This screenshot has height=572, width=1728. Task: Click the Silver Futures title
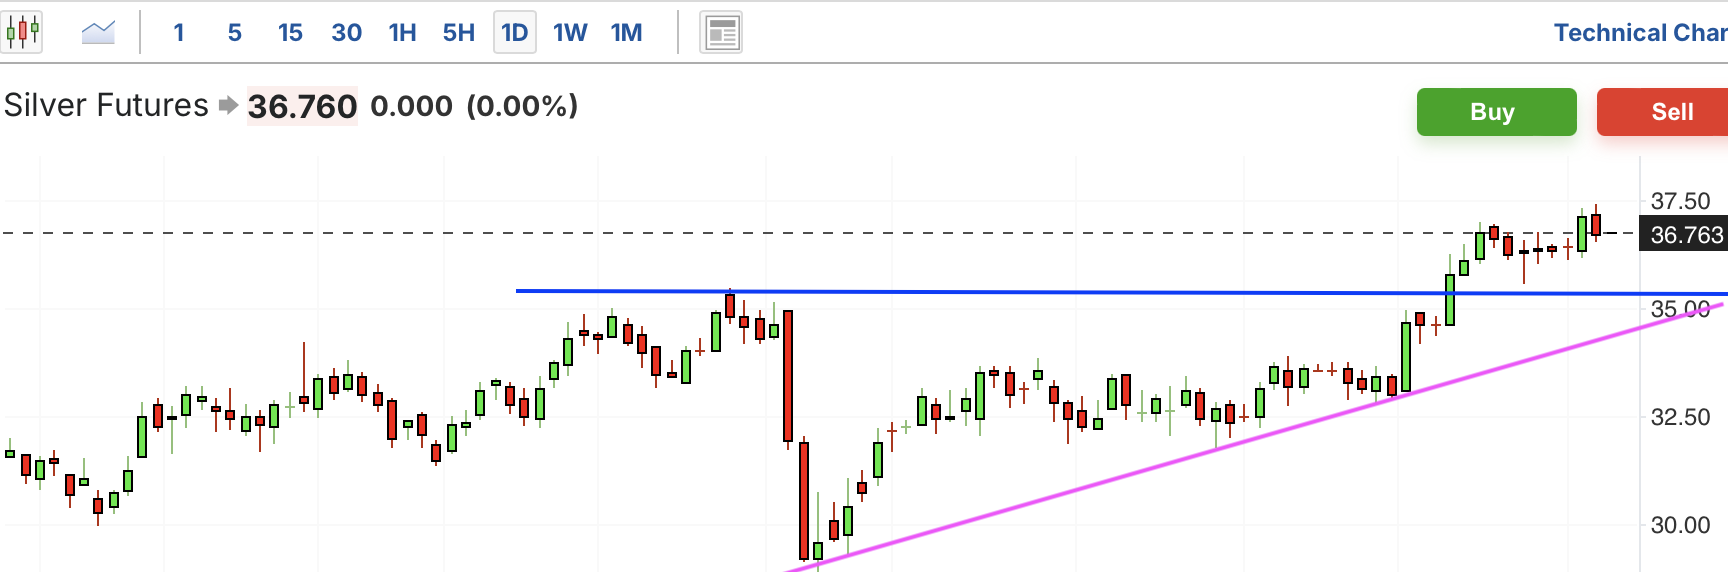[106, 105]
